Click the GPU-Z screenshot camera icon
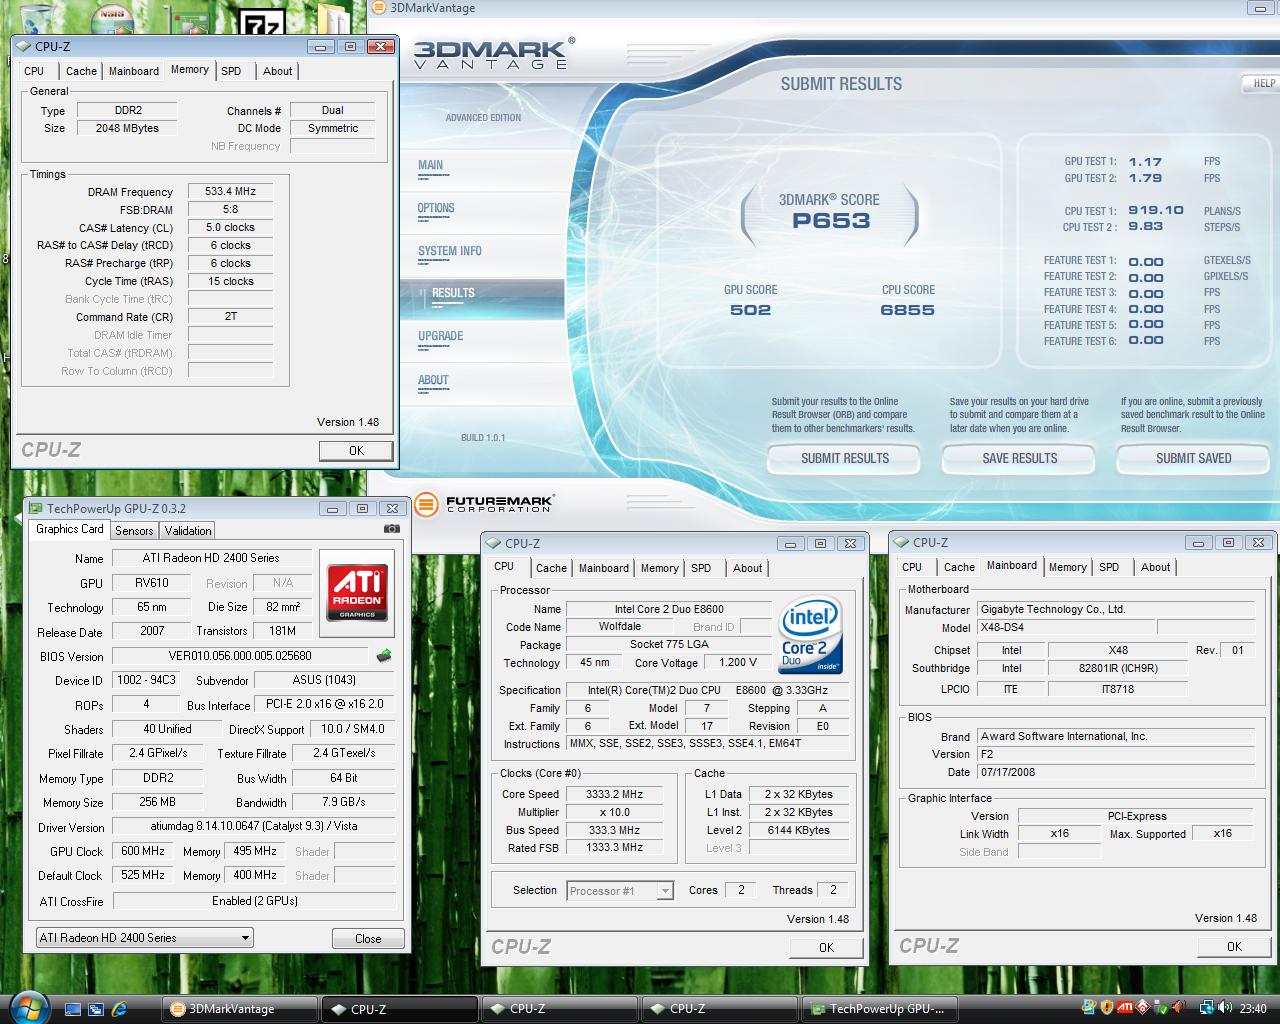Image resolution: width=1280 pixels, height=1024 pixels. [x=392, y=529]
